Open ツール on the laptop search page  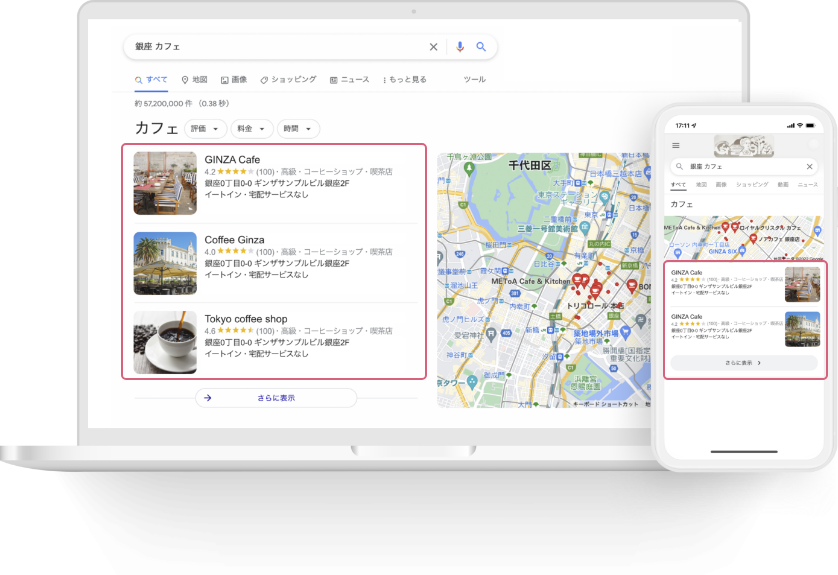[475, 80]
